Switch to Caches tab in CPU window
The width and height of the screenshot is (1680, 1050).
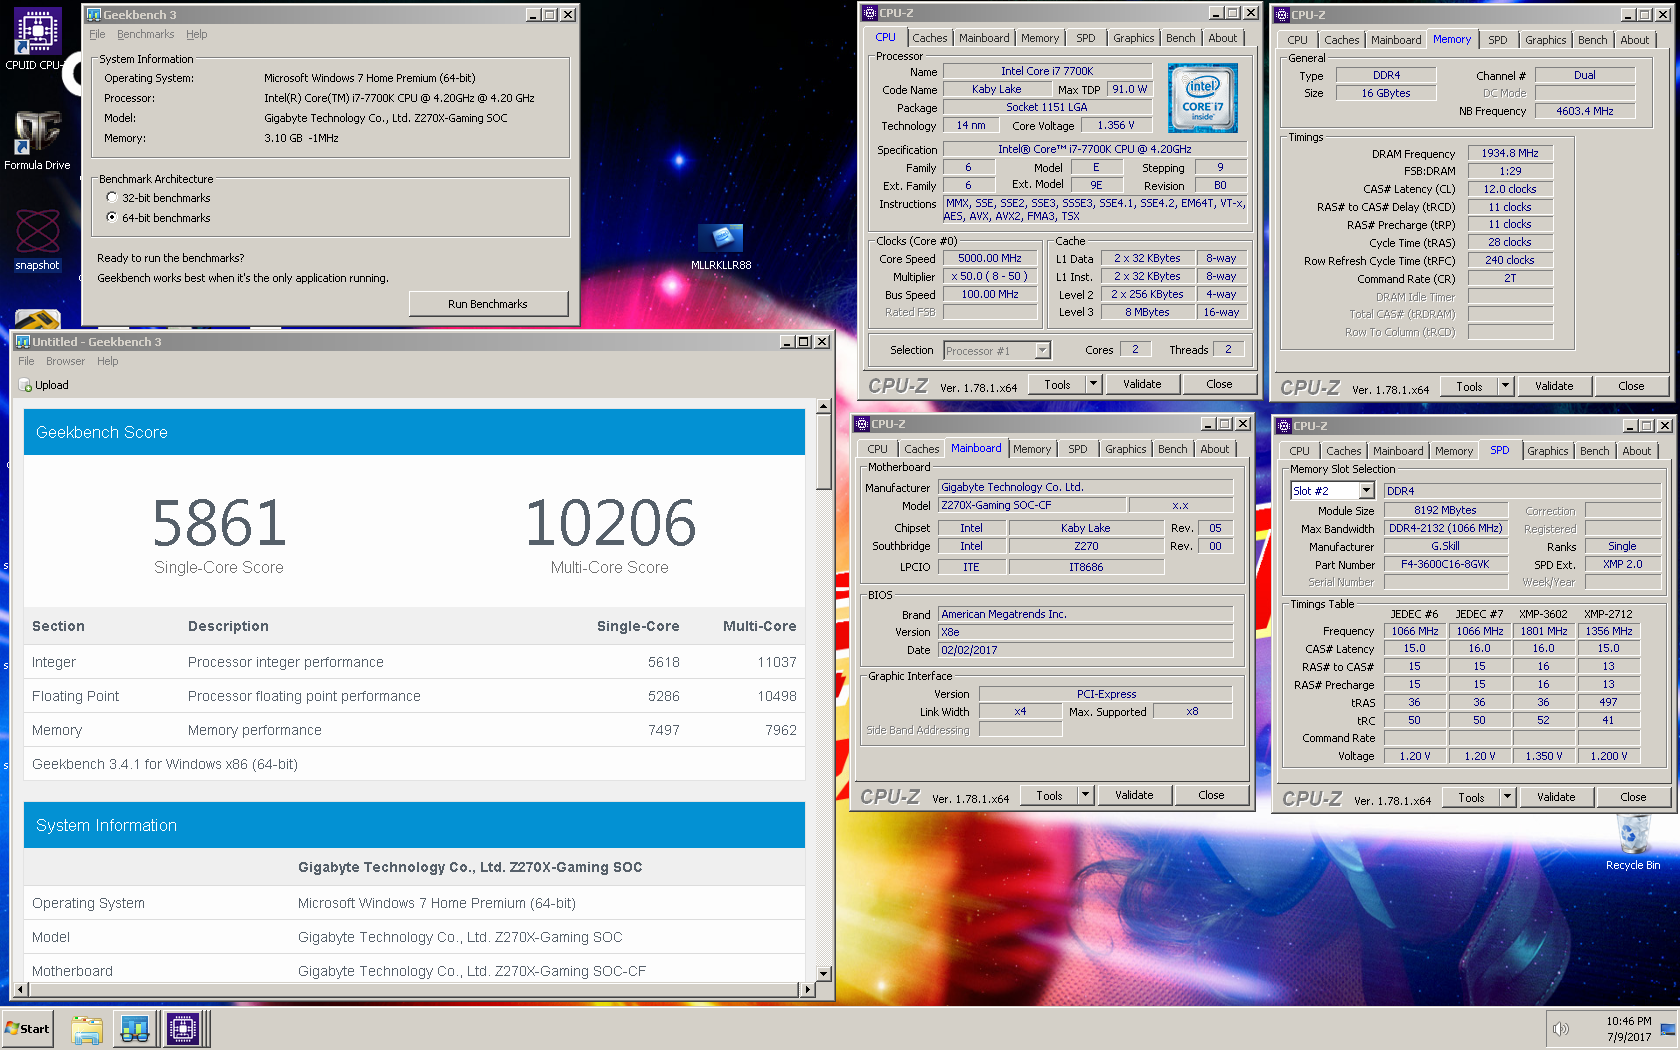(929, 38)
